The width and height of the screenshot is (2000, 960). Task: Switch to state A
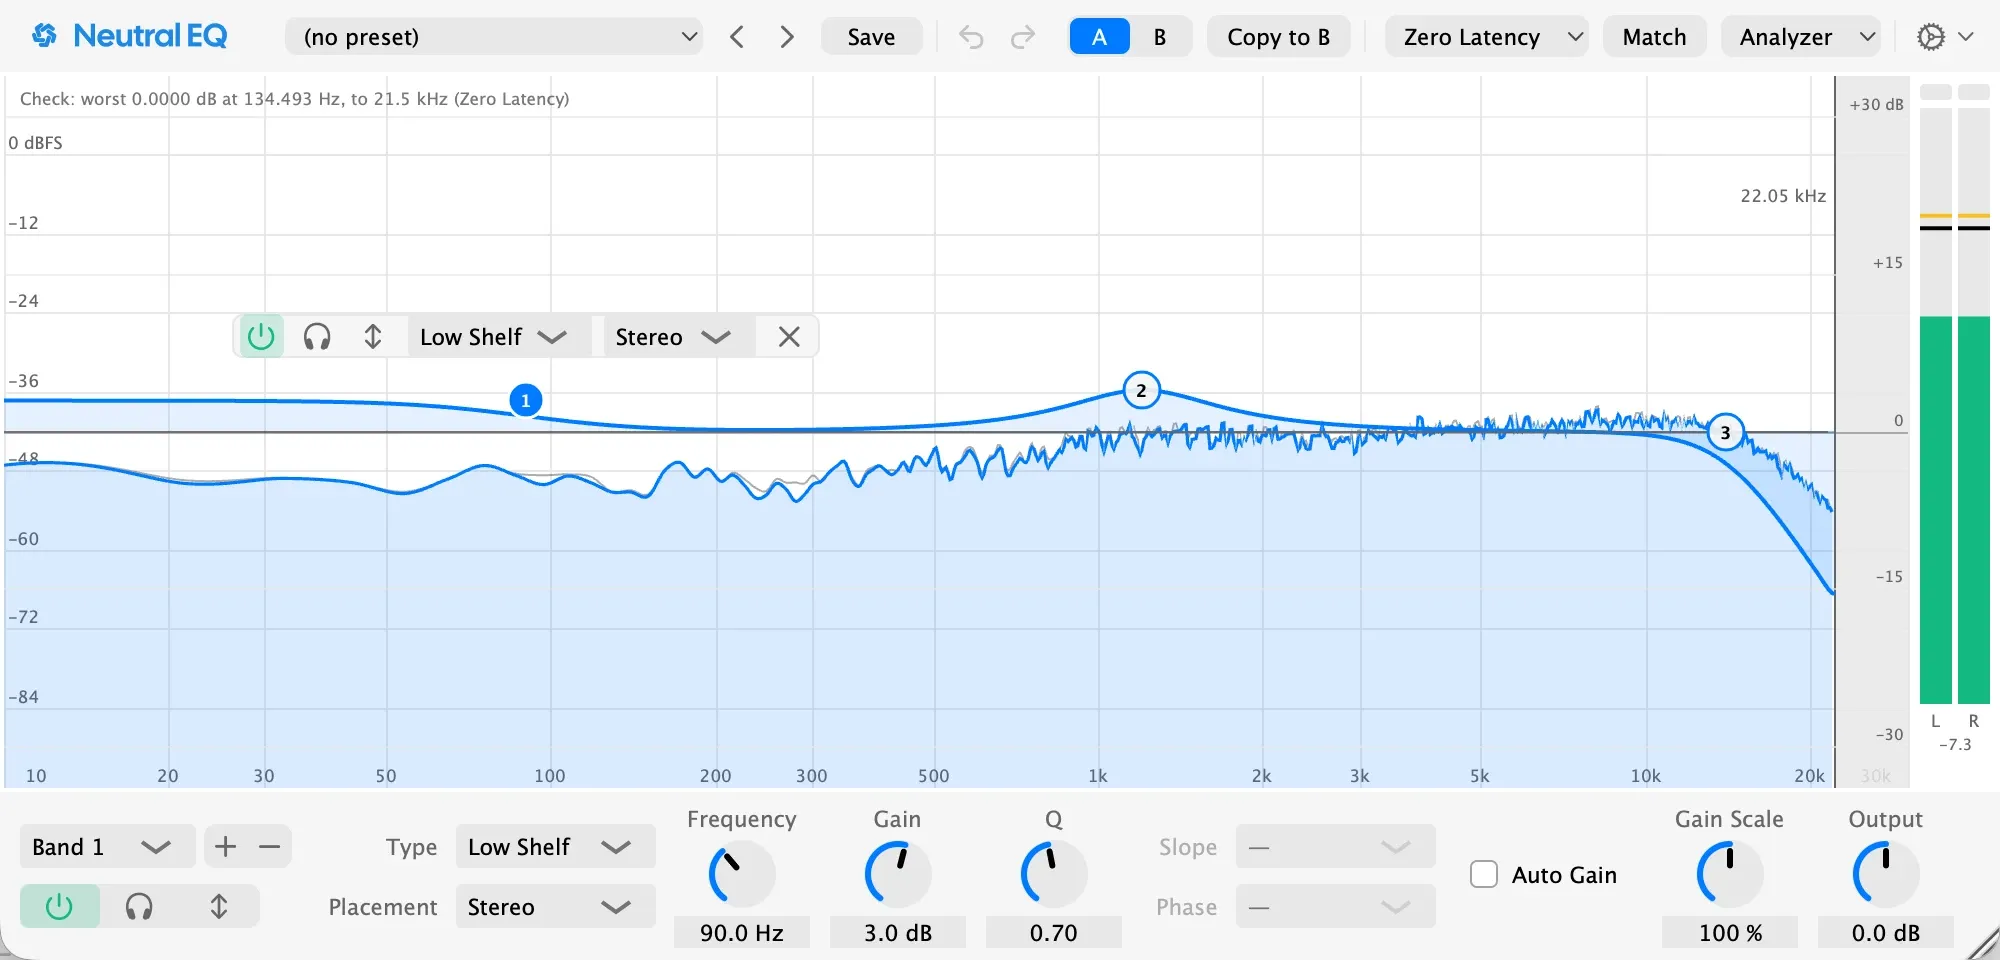(1099, 37)
